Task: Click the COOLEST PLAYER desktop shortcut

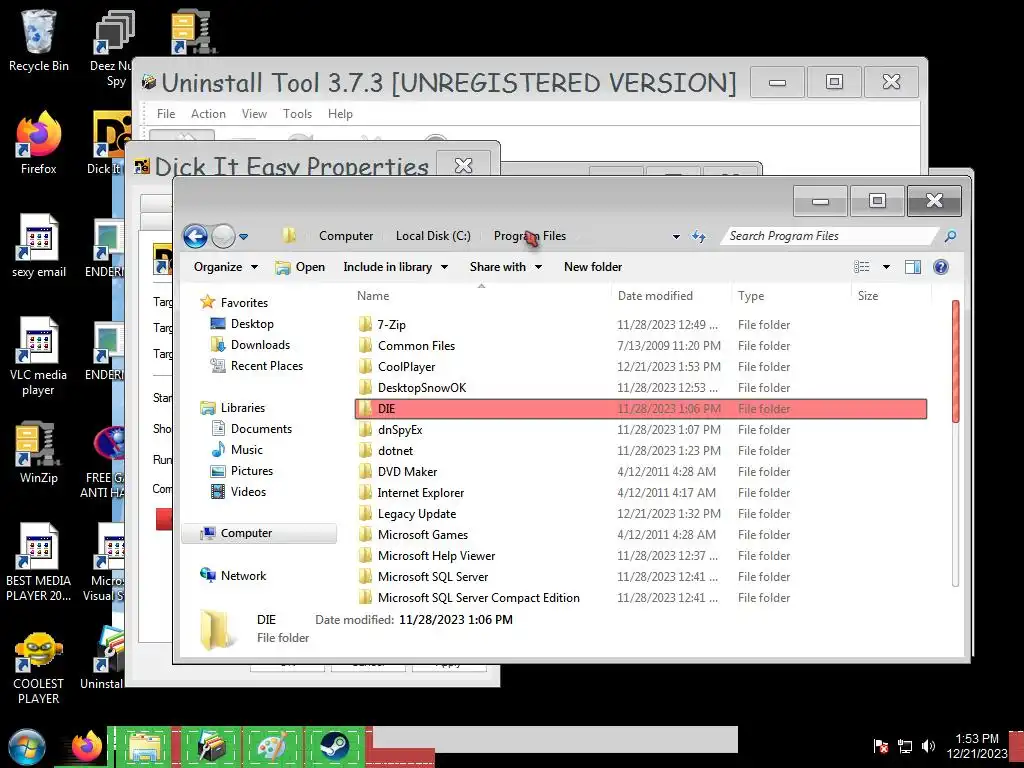Action: [39, 667]
